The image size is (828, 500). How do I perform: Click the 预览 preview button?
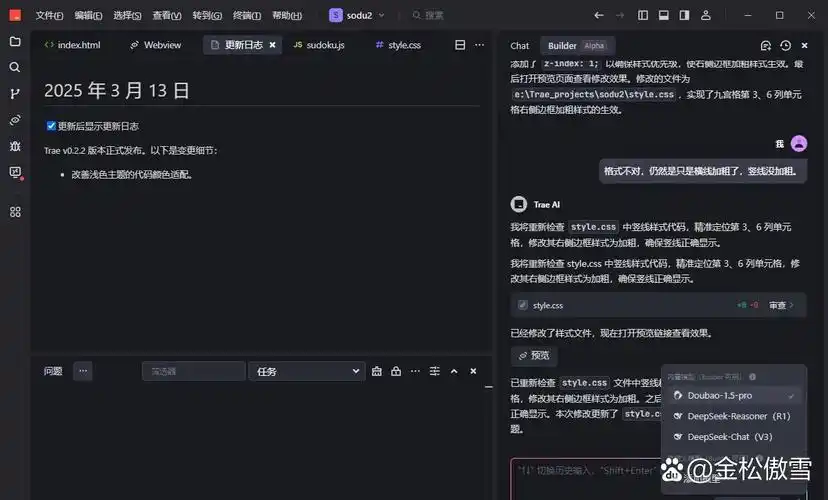[x=534, y=355]
